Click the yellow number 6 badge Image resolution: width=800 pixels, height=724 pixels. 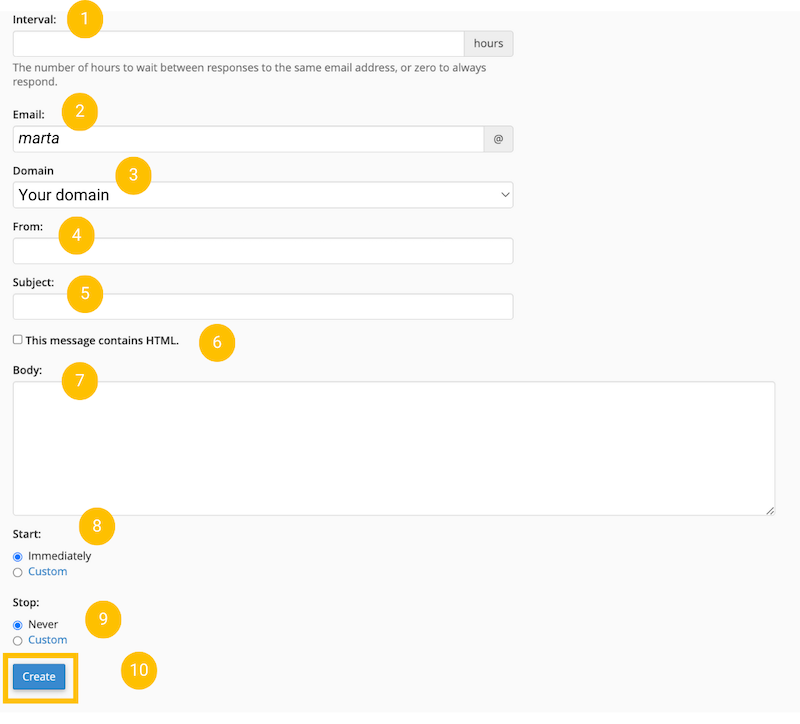click(217, 342)
